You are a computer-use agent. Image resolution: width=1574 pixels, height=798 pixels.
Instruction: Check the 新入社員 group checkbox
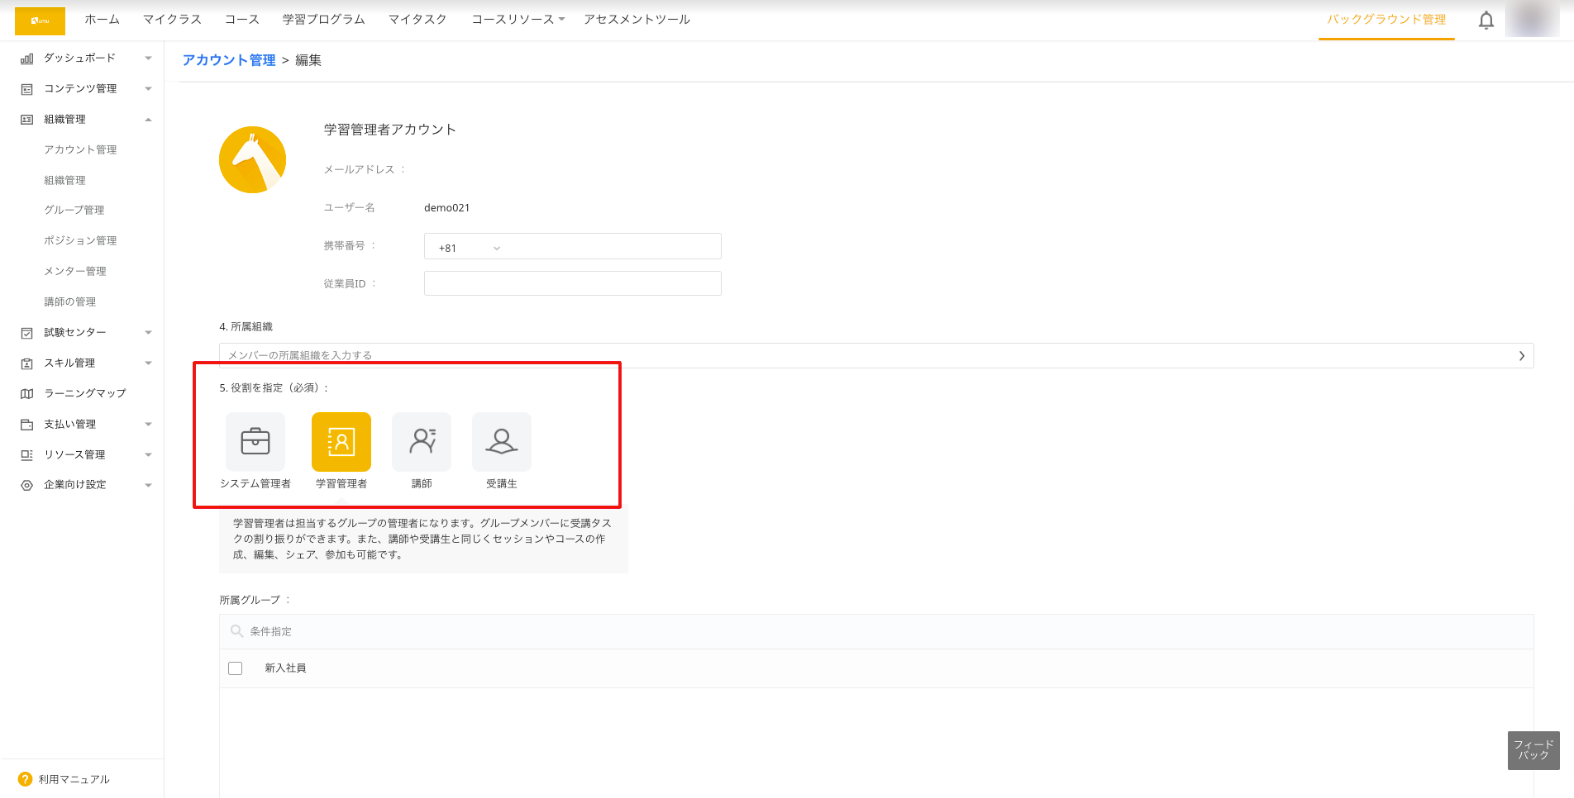[235, 668]
